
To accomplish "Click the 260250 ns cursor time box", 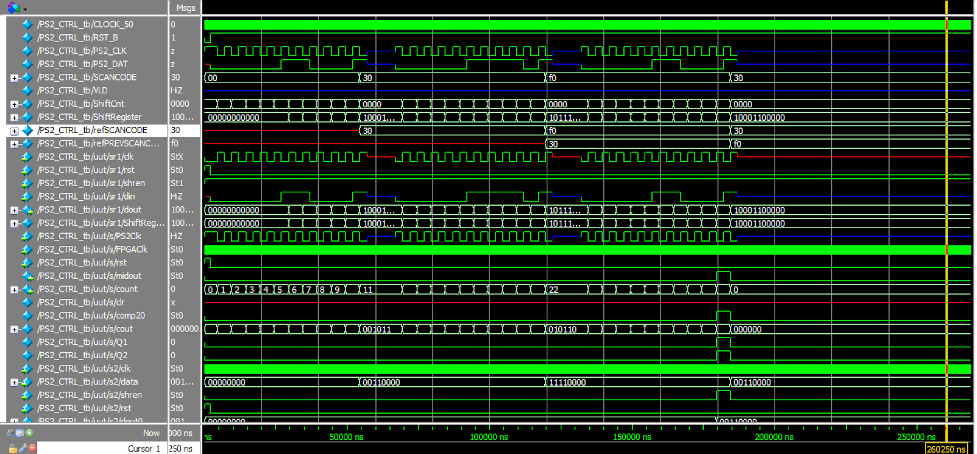I will tap(946, 448).
